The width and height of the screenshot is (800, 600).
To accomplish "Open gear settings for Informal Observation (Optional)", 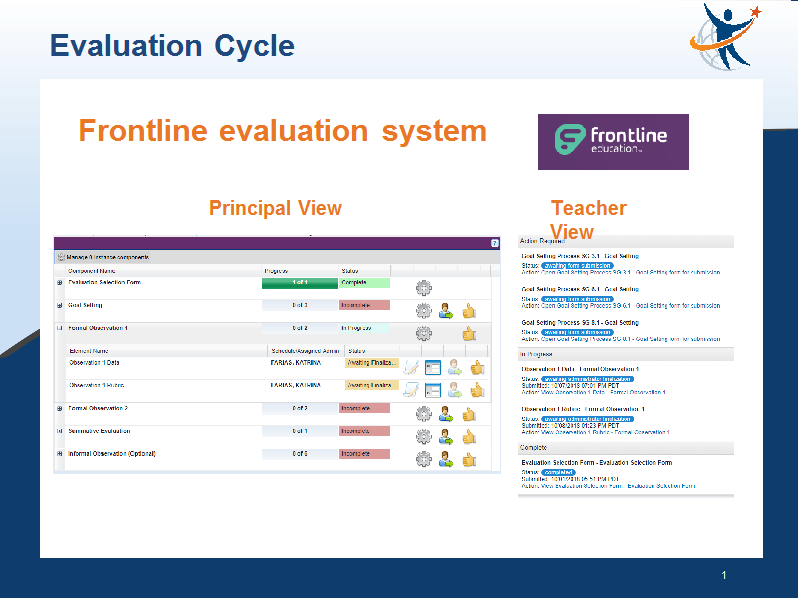I will click(x=423, y=460).
